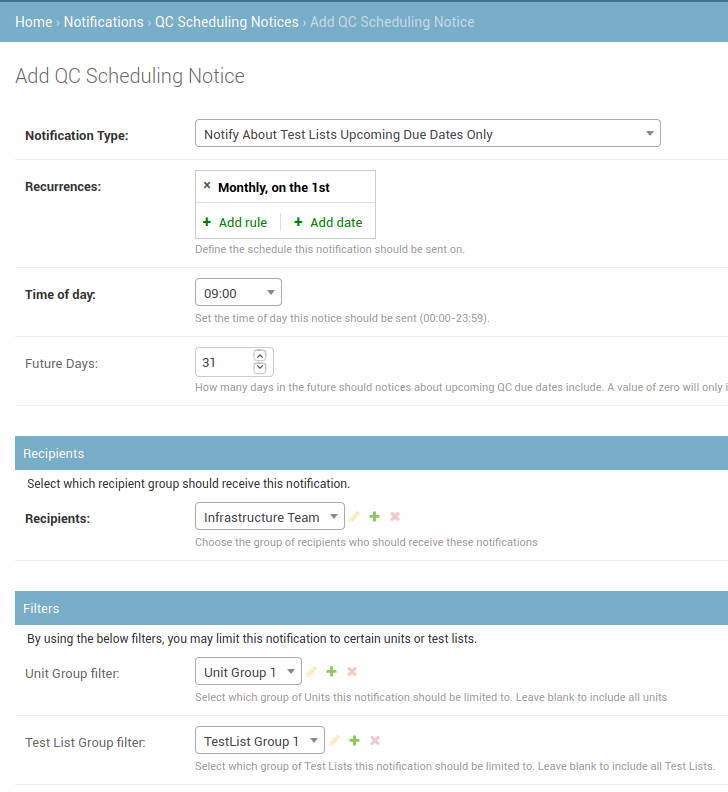The image size is (728, 792).
Task: Click the Recipients section header
Action: [x=371, y=453]
